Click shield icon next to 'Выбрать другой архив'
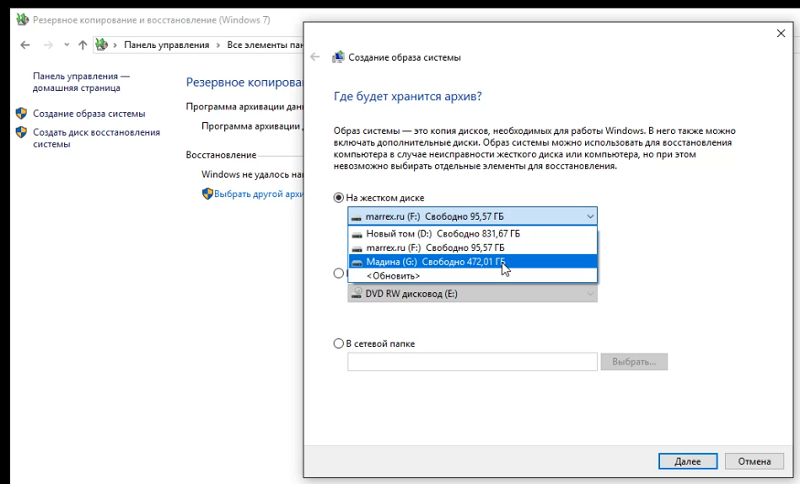The height and width of the screenshot is (484, 800). click(207, 194)
